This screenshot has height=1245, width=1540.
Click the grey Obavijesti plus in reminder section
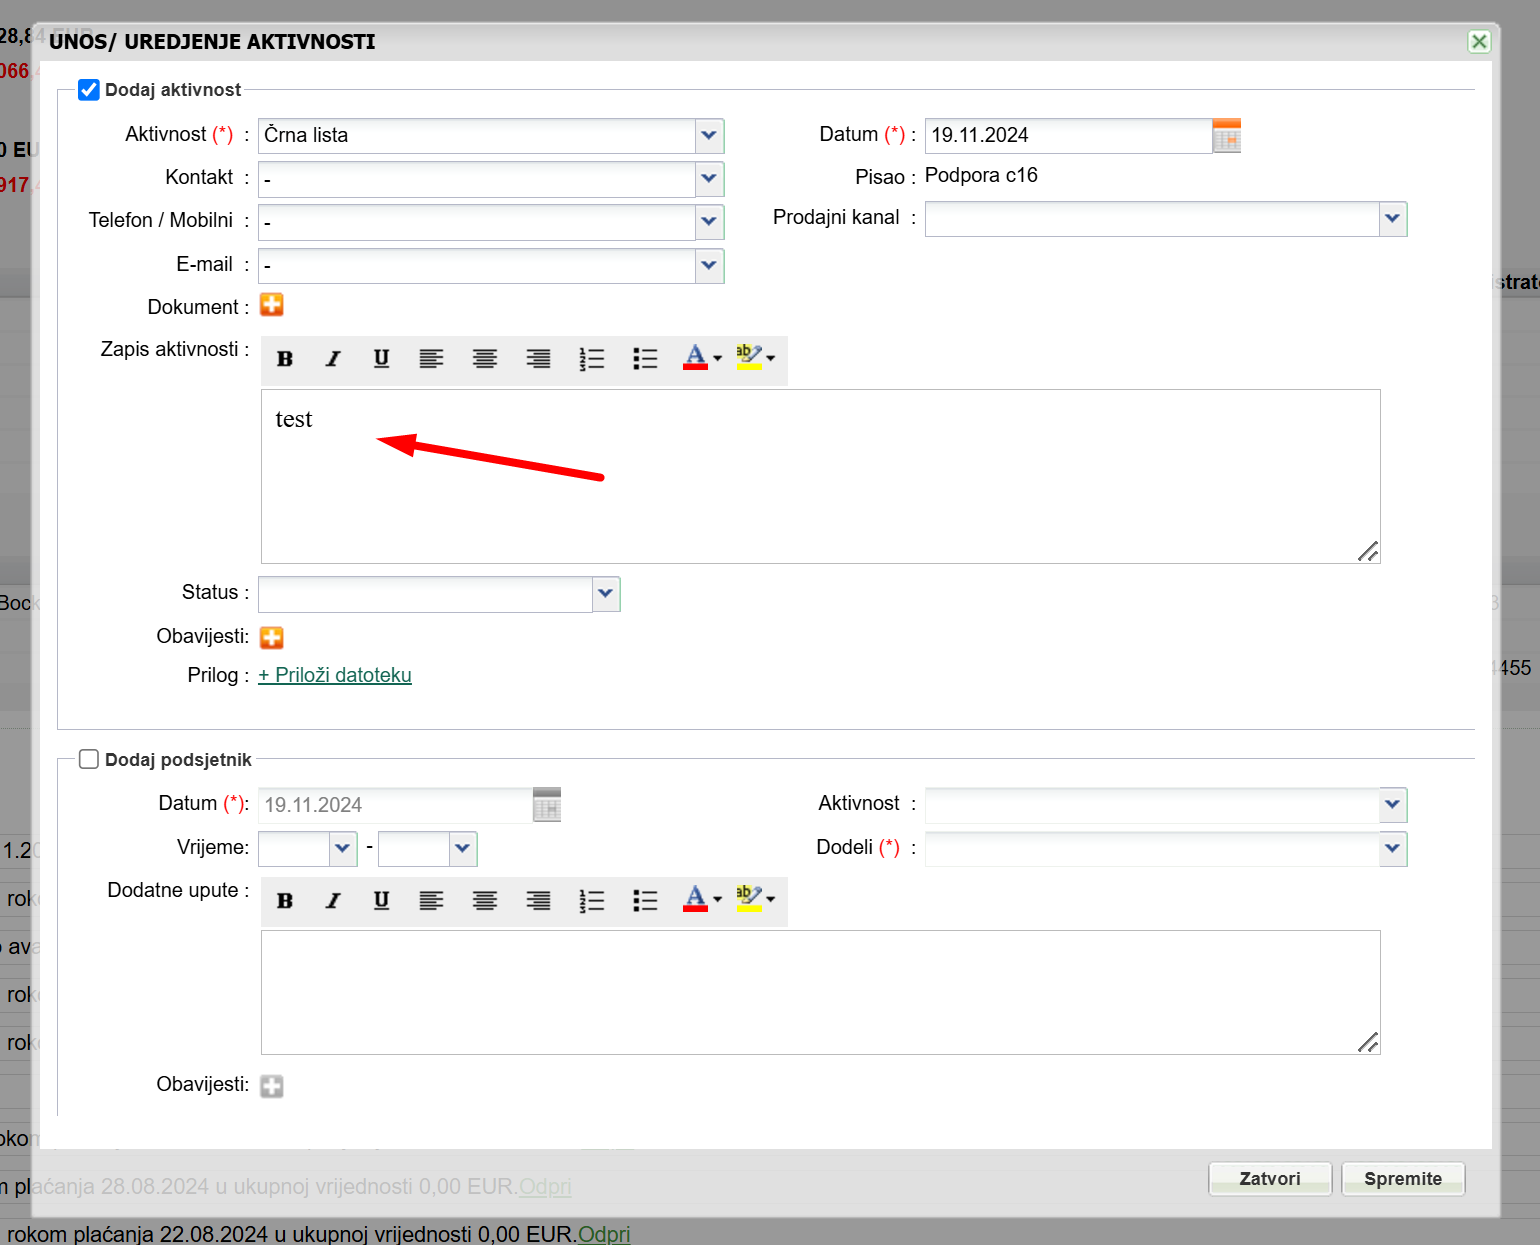272,1086
